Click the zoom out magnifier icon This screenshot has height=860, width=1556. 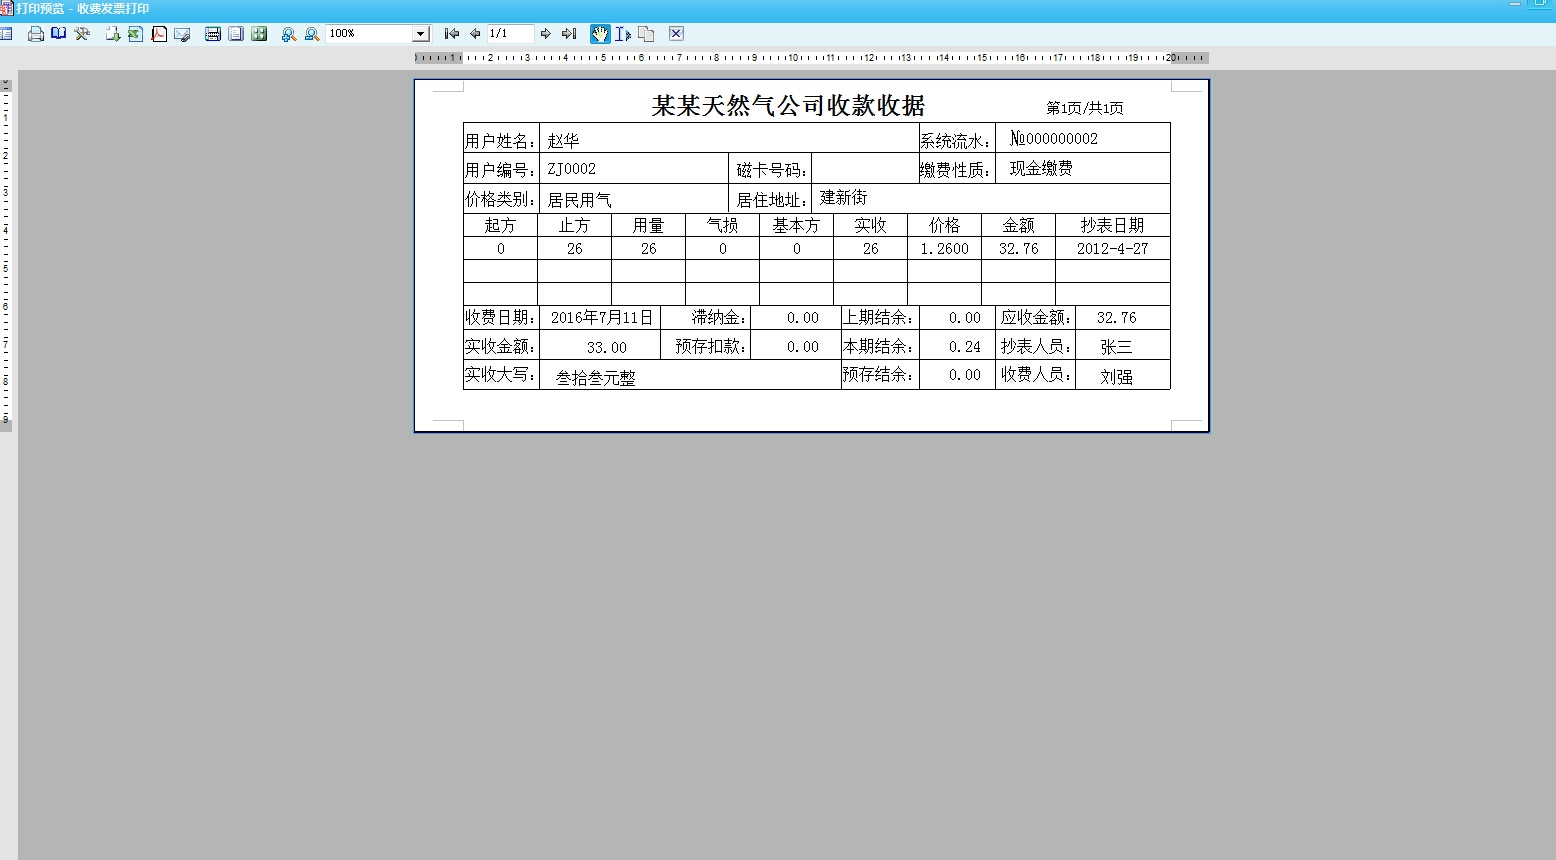(x=312, y=34)
